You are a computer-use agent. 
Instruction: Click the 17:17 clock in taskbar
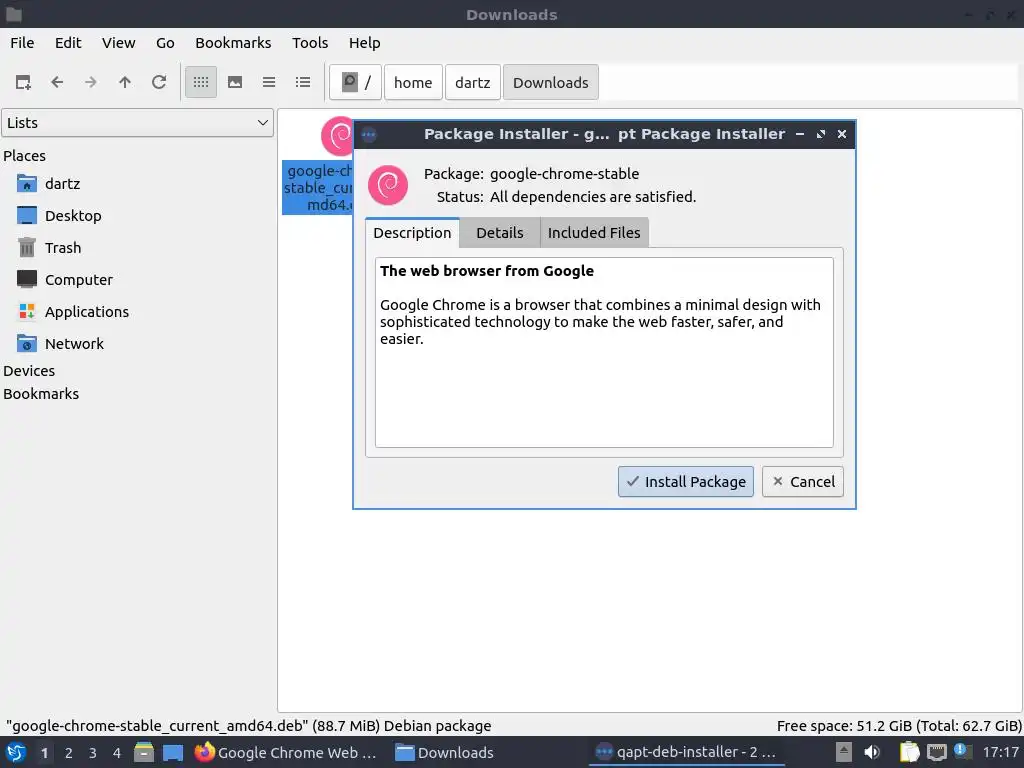1000,752
